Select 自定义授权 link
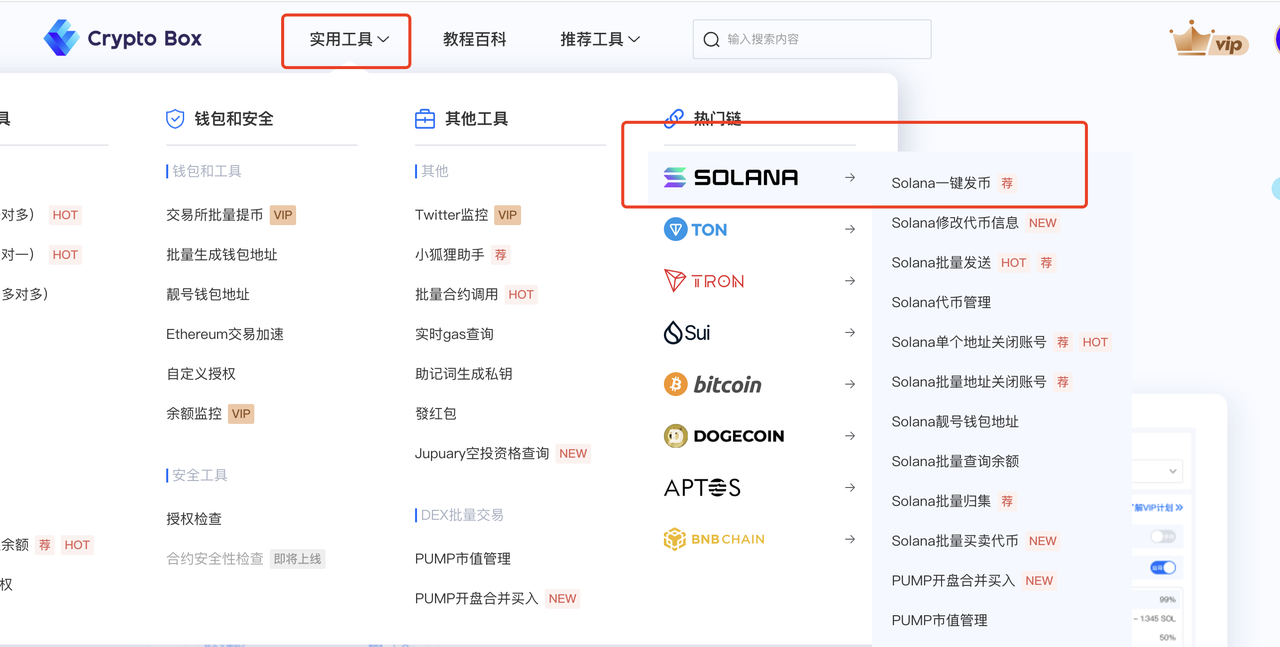Screen dimensions: 1280x647 [x=201, y=374]
